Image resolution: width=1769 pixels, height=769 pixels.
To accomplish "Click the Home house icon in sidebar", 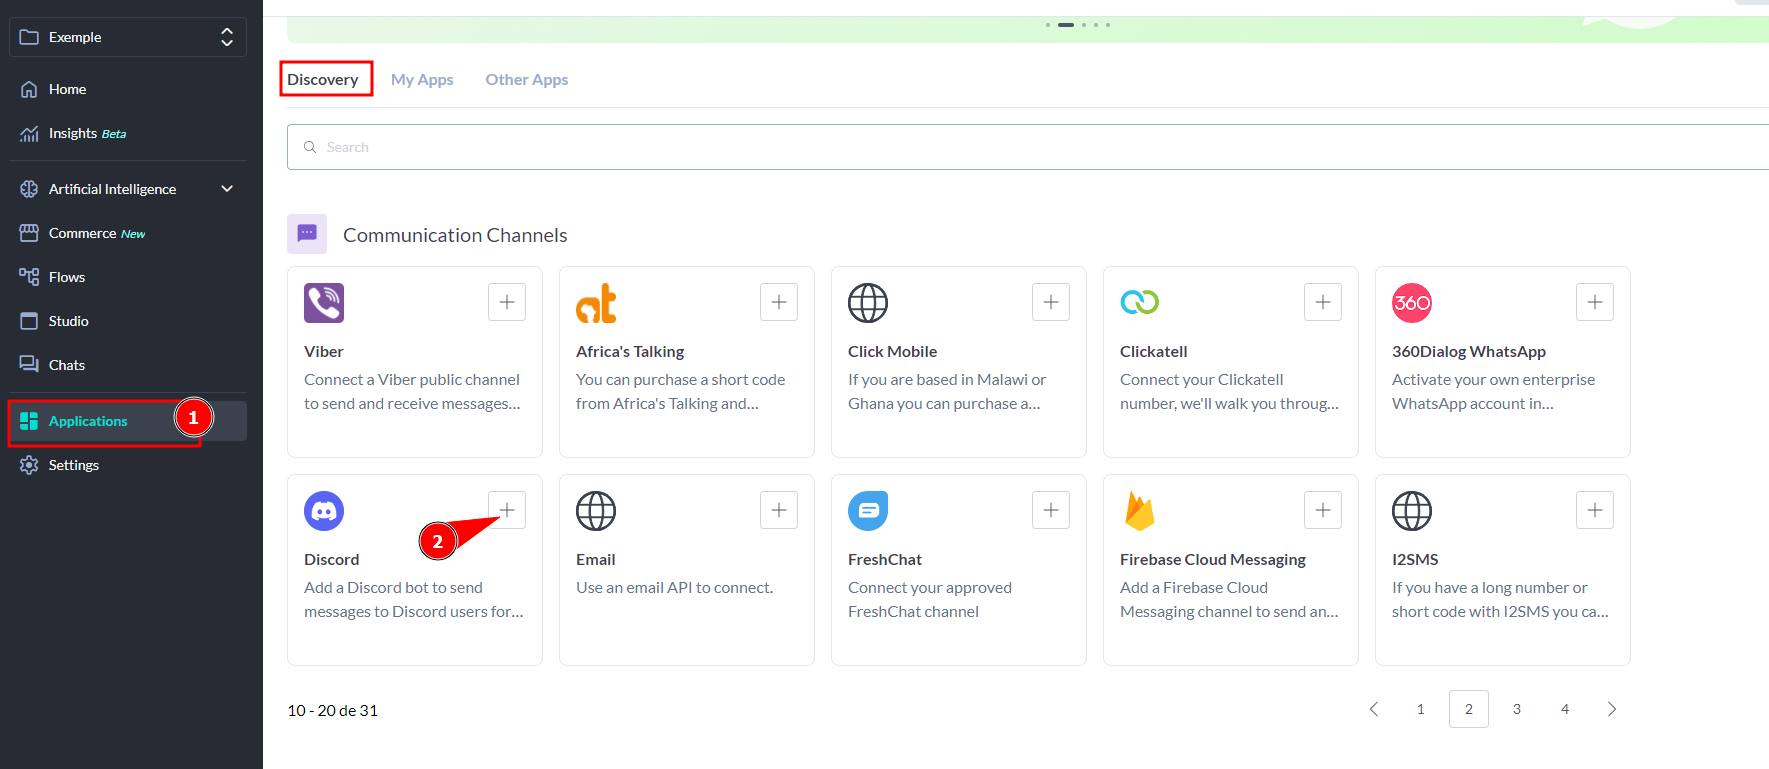I will coord(29,89).
